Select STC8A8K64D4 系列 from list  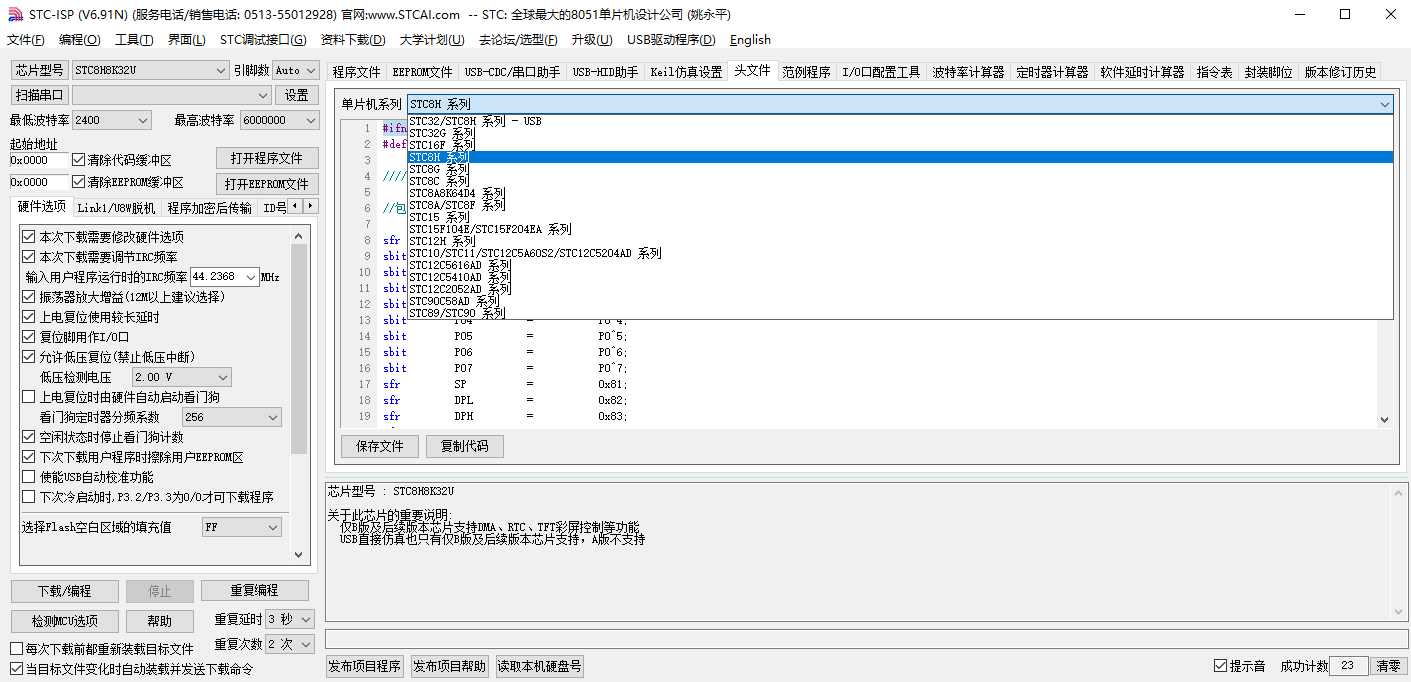pos(900,193)
